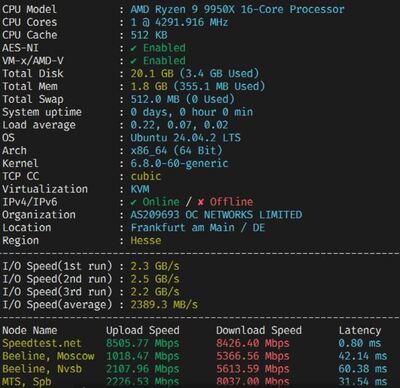Click the System uptime label
Viewport: 400px width, 388px height.
42,112
